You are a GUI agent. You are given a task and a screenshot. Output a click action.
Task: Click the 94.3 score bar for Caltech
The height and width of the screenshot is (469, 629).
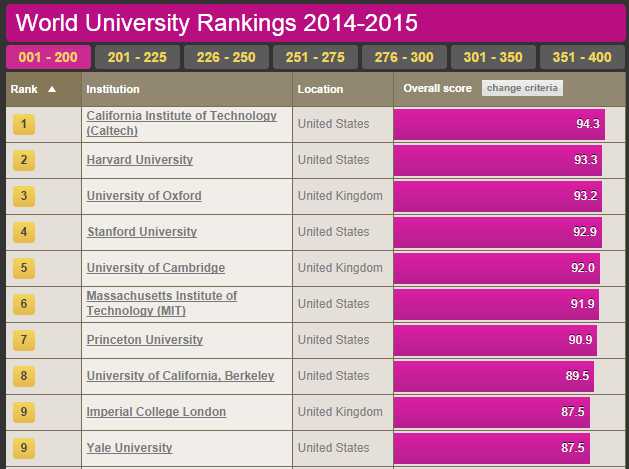(499, 124)
